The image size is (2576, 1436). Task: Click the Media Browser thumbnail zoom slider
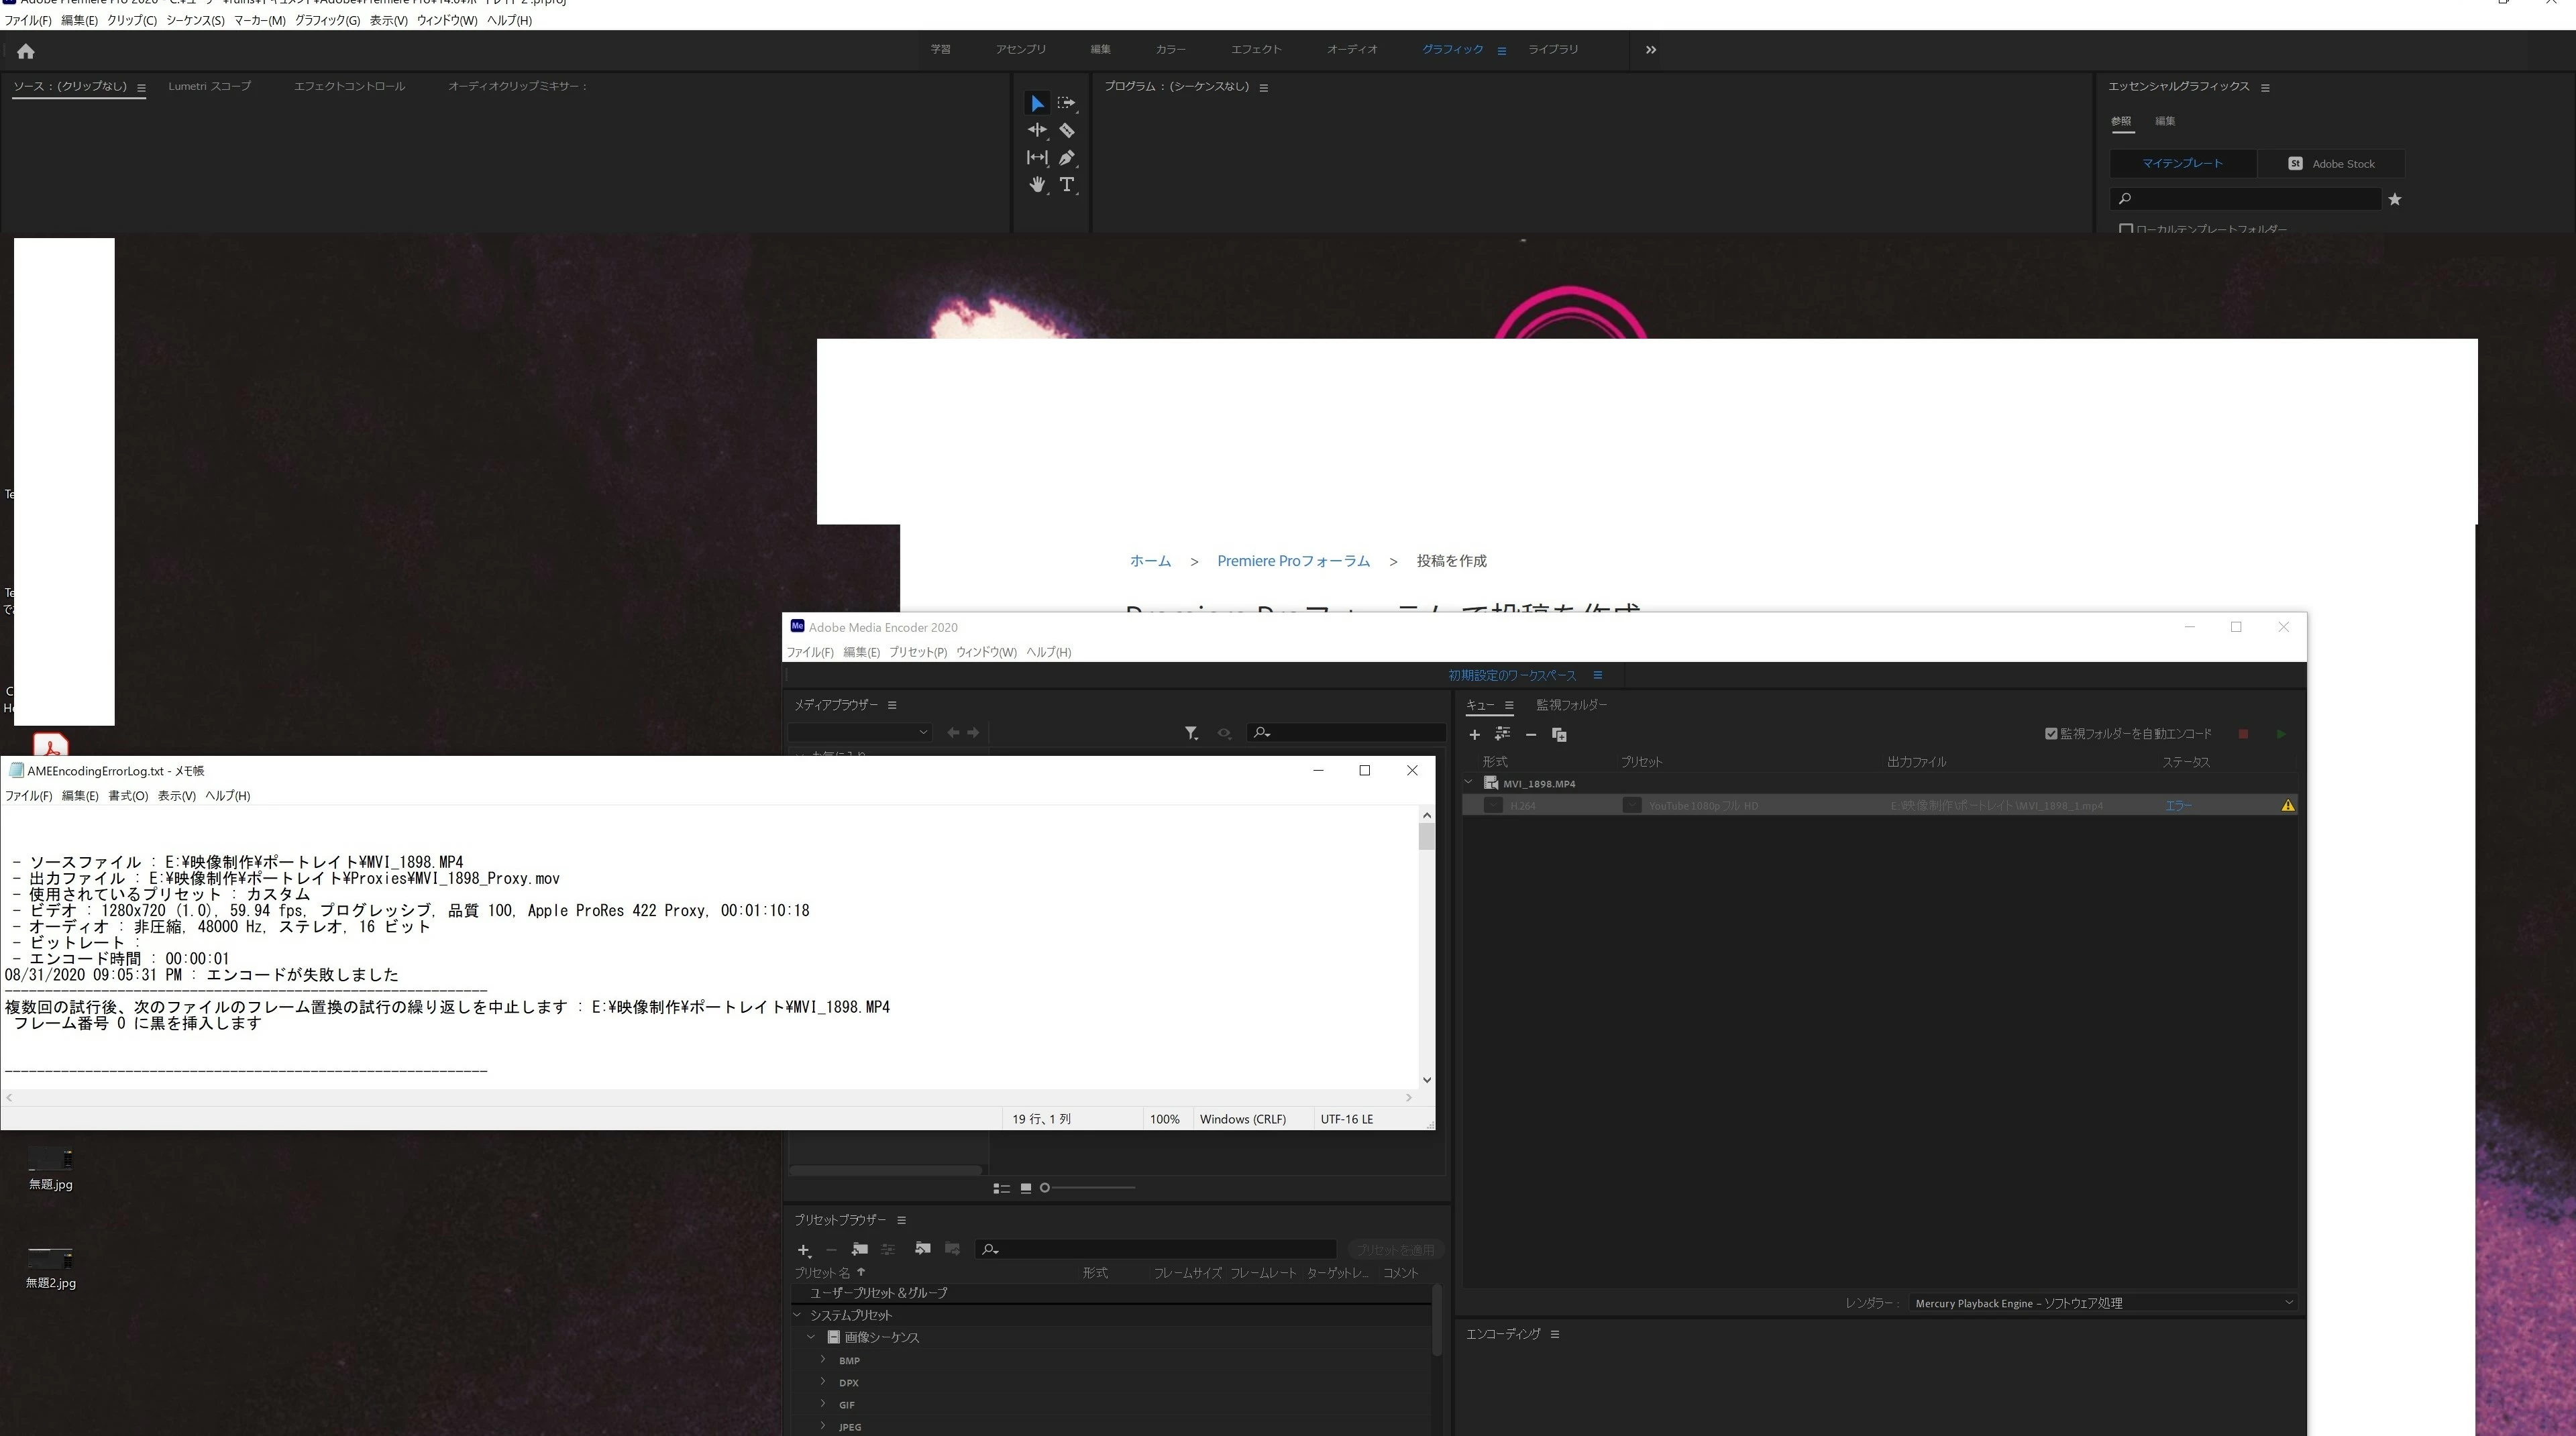click(1045, 1188)
